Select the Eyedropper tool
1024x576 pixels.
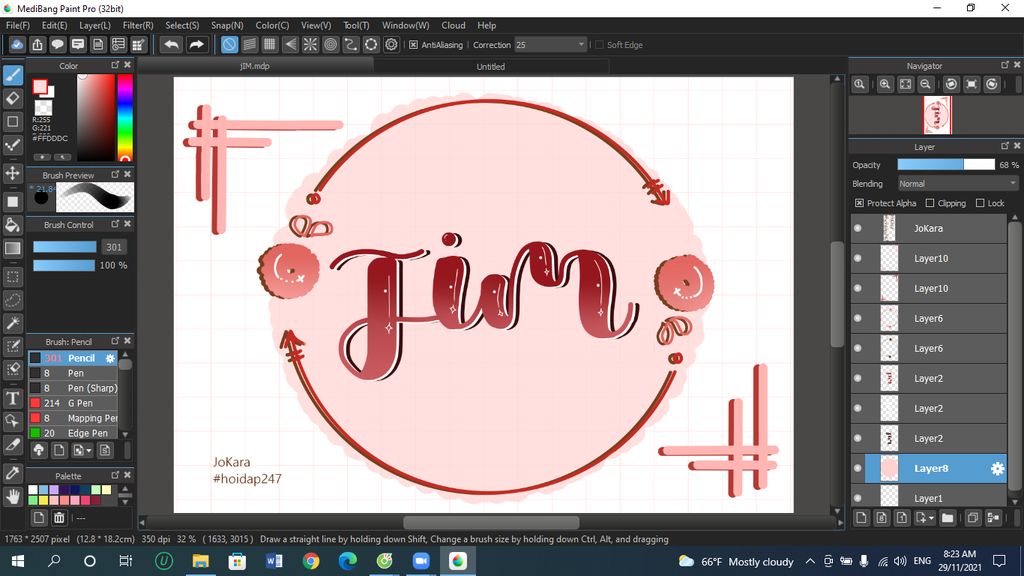12,473
